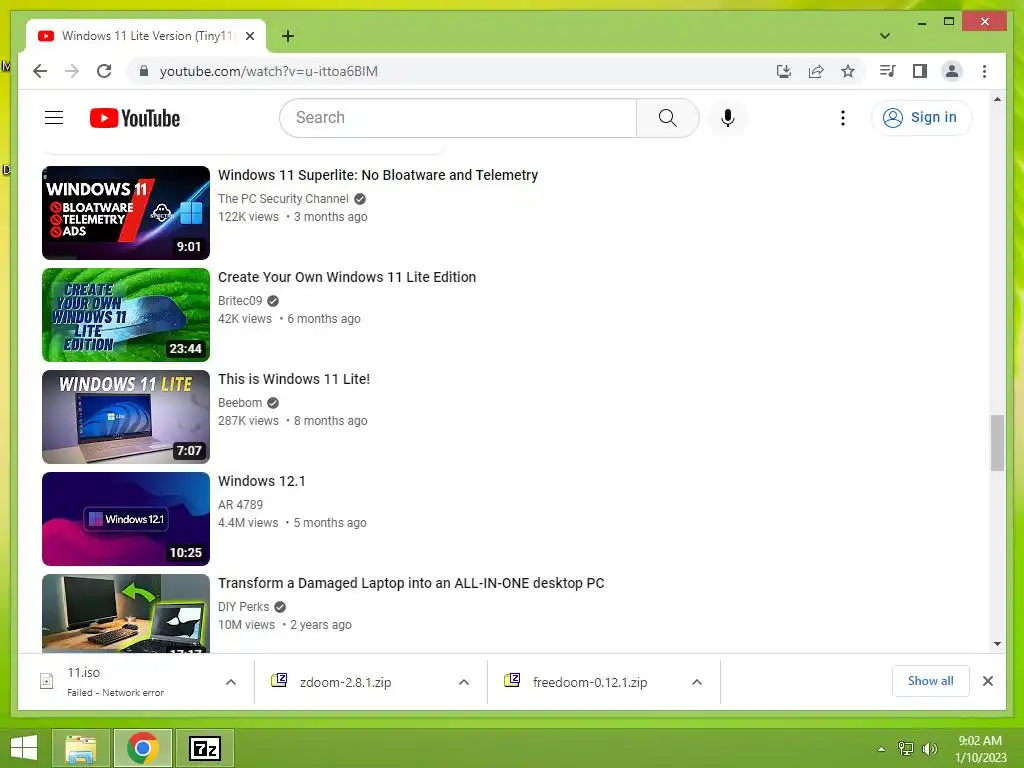The height and width of the screenshot is (768, 1024).
Task: Search with your voice microphone
Action: (728, 118)
